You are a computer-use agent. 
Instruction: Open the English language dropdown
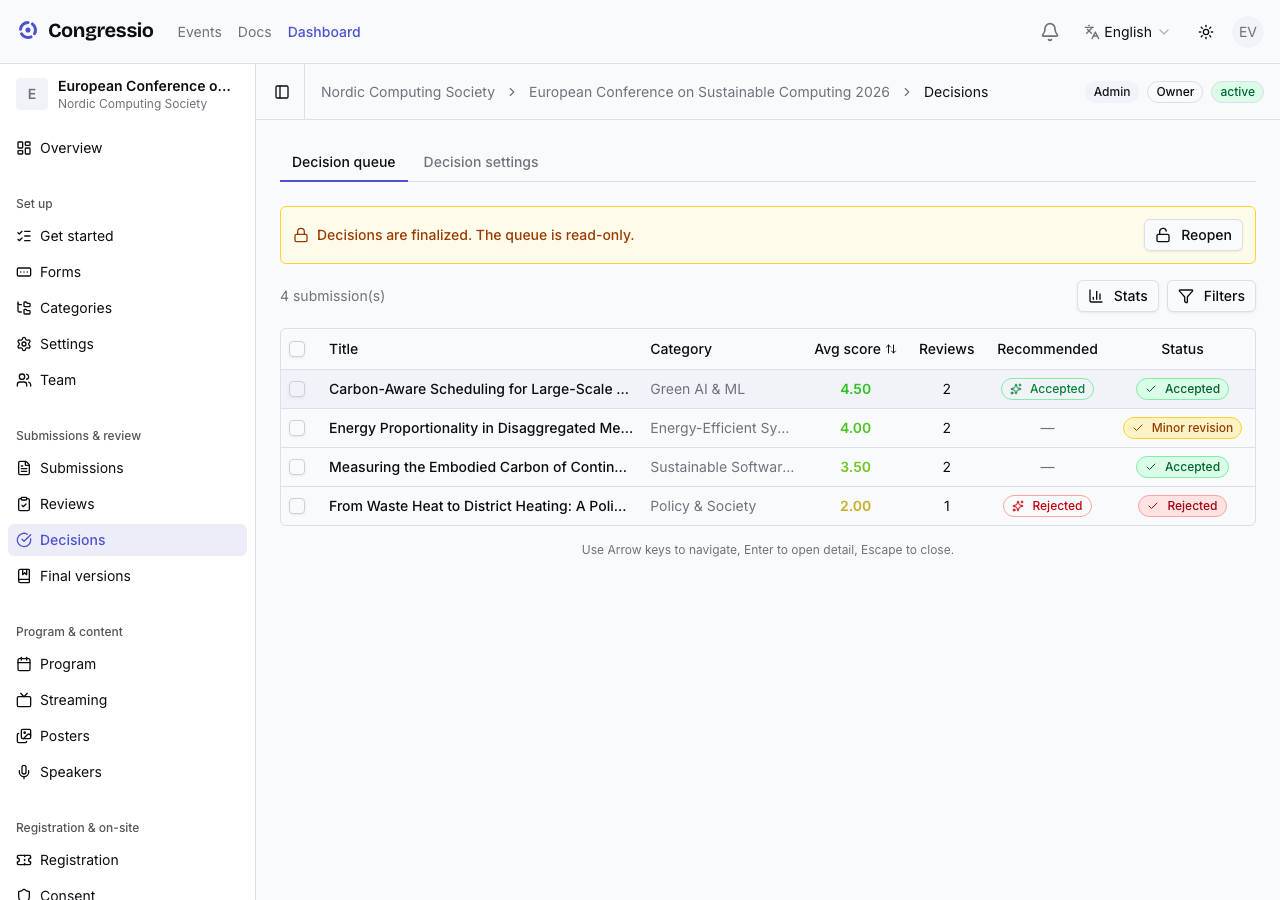point(1127,32)
